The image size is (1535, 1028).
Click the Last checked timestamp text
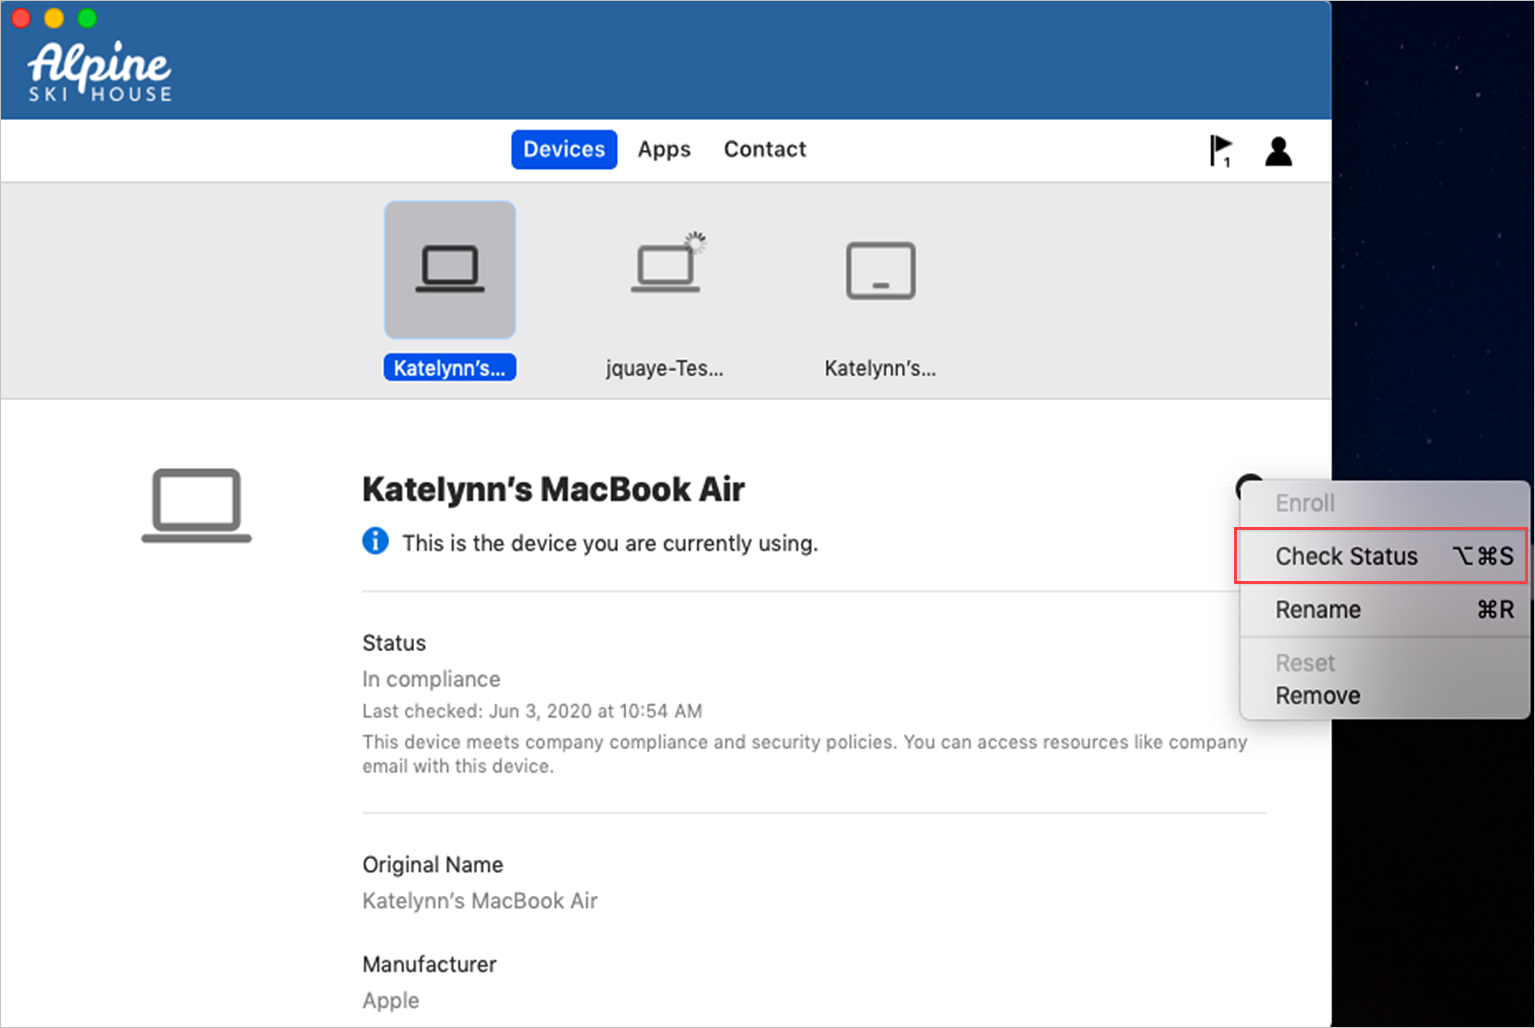pyautogui.click(x=532, y=711)
